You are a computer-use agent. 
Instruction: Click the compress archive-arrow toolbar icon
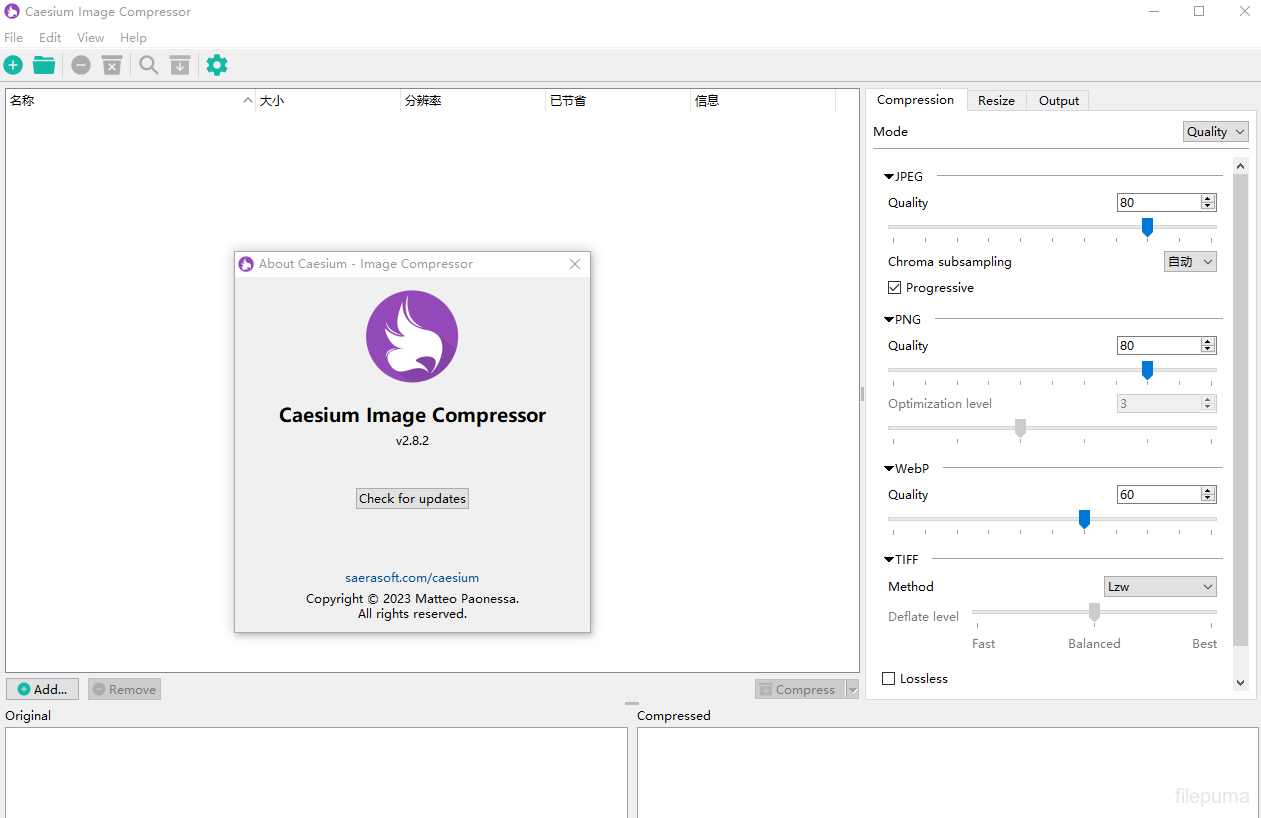(x=180, y=65)
